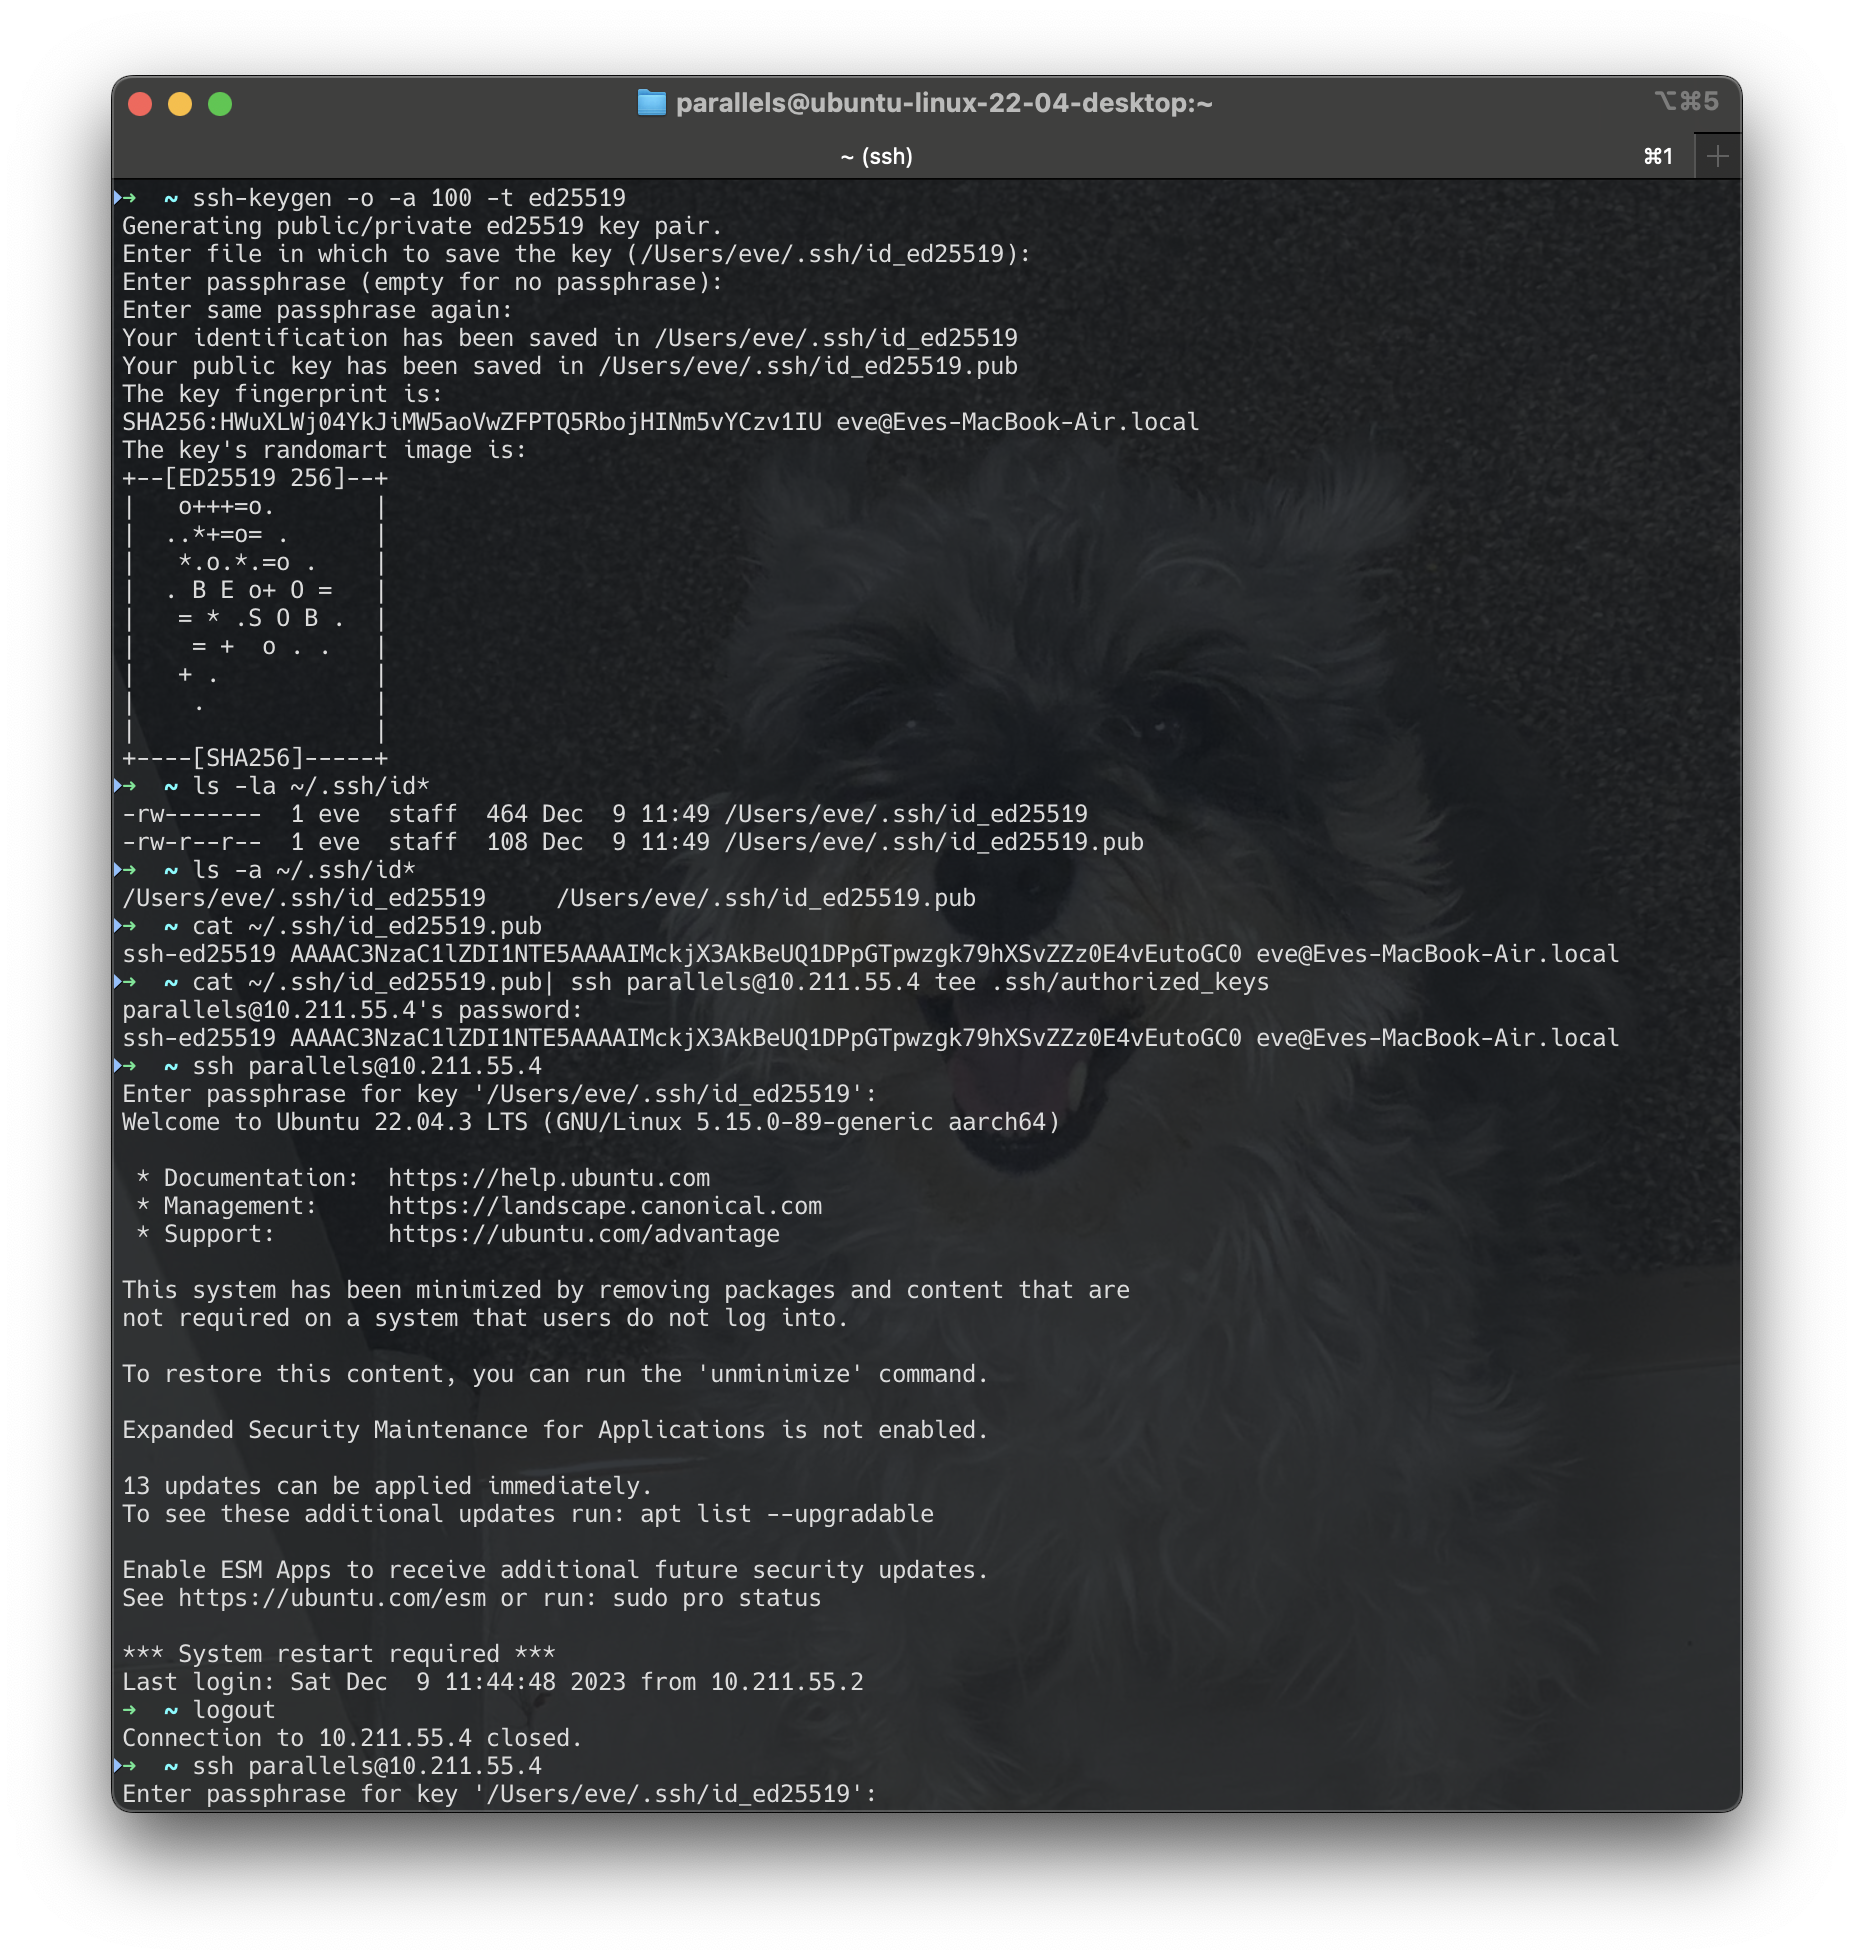Select the "~ (ssh)" tab

[876, 156]
